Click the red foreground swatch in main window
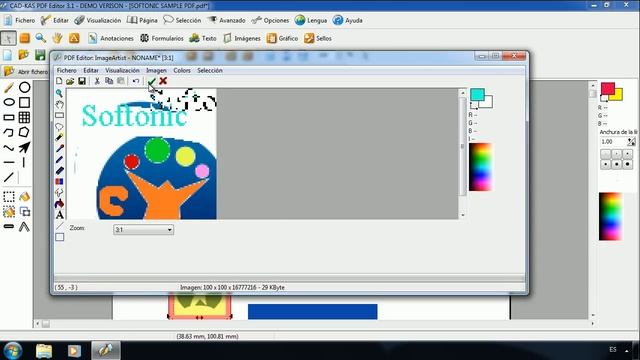 click(608, 89)
